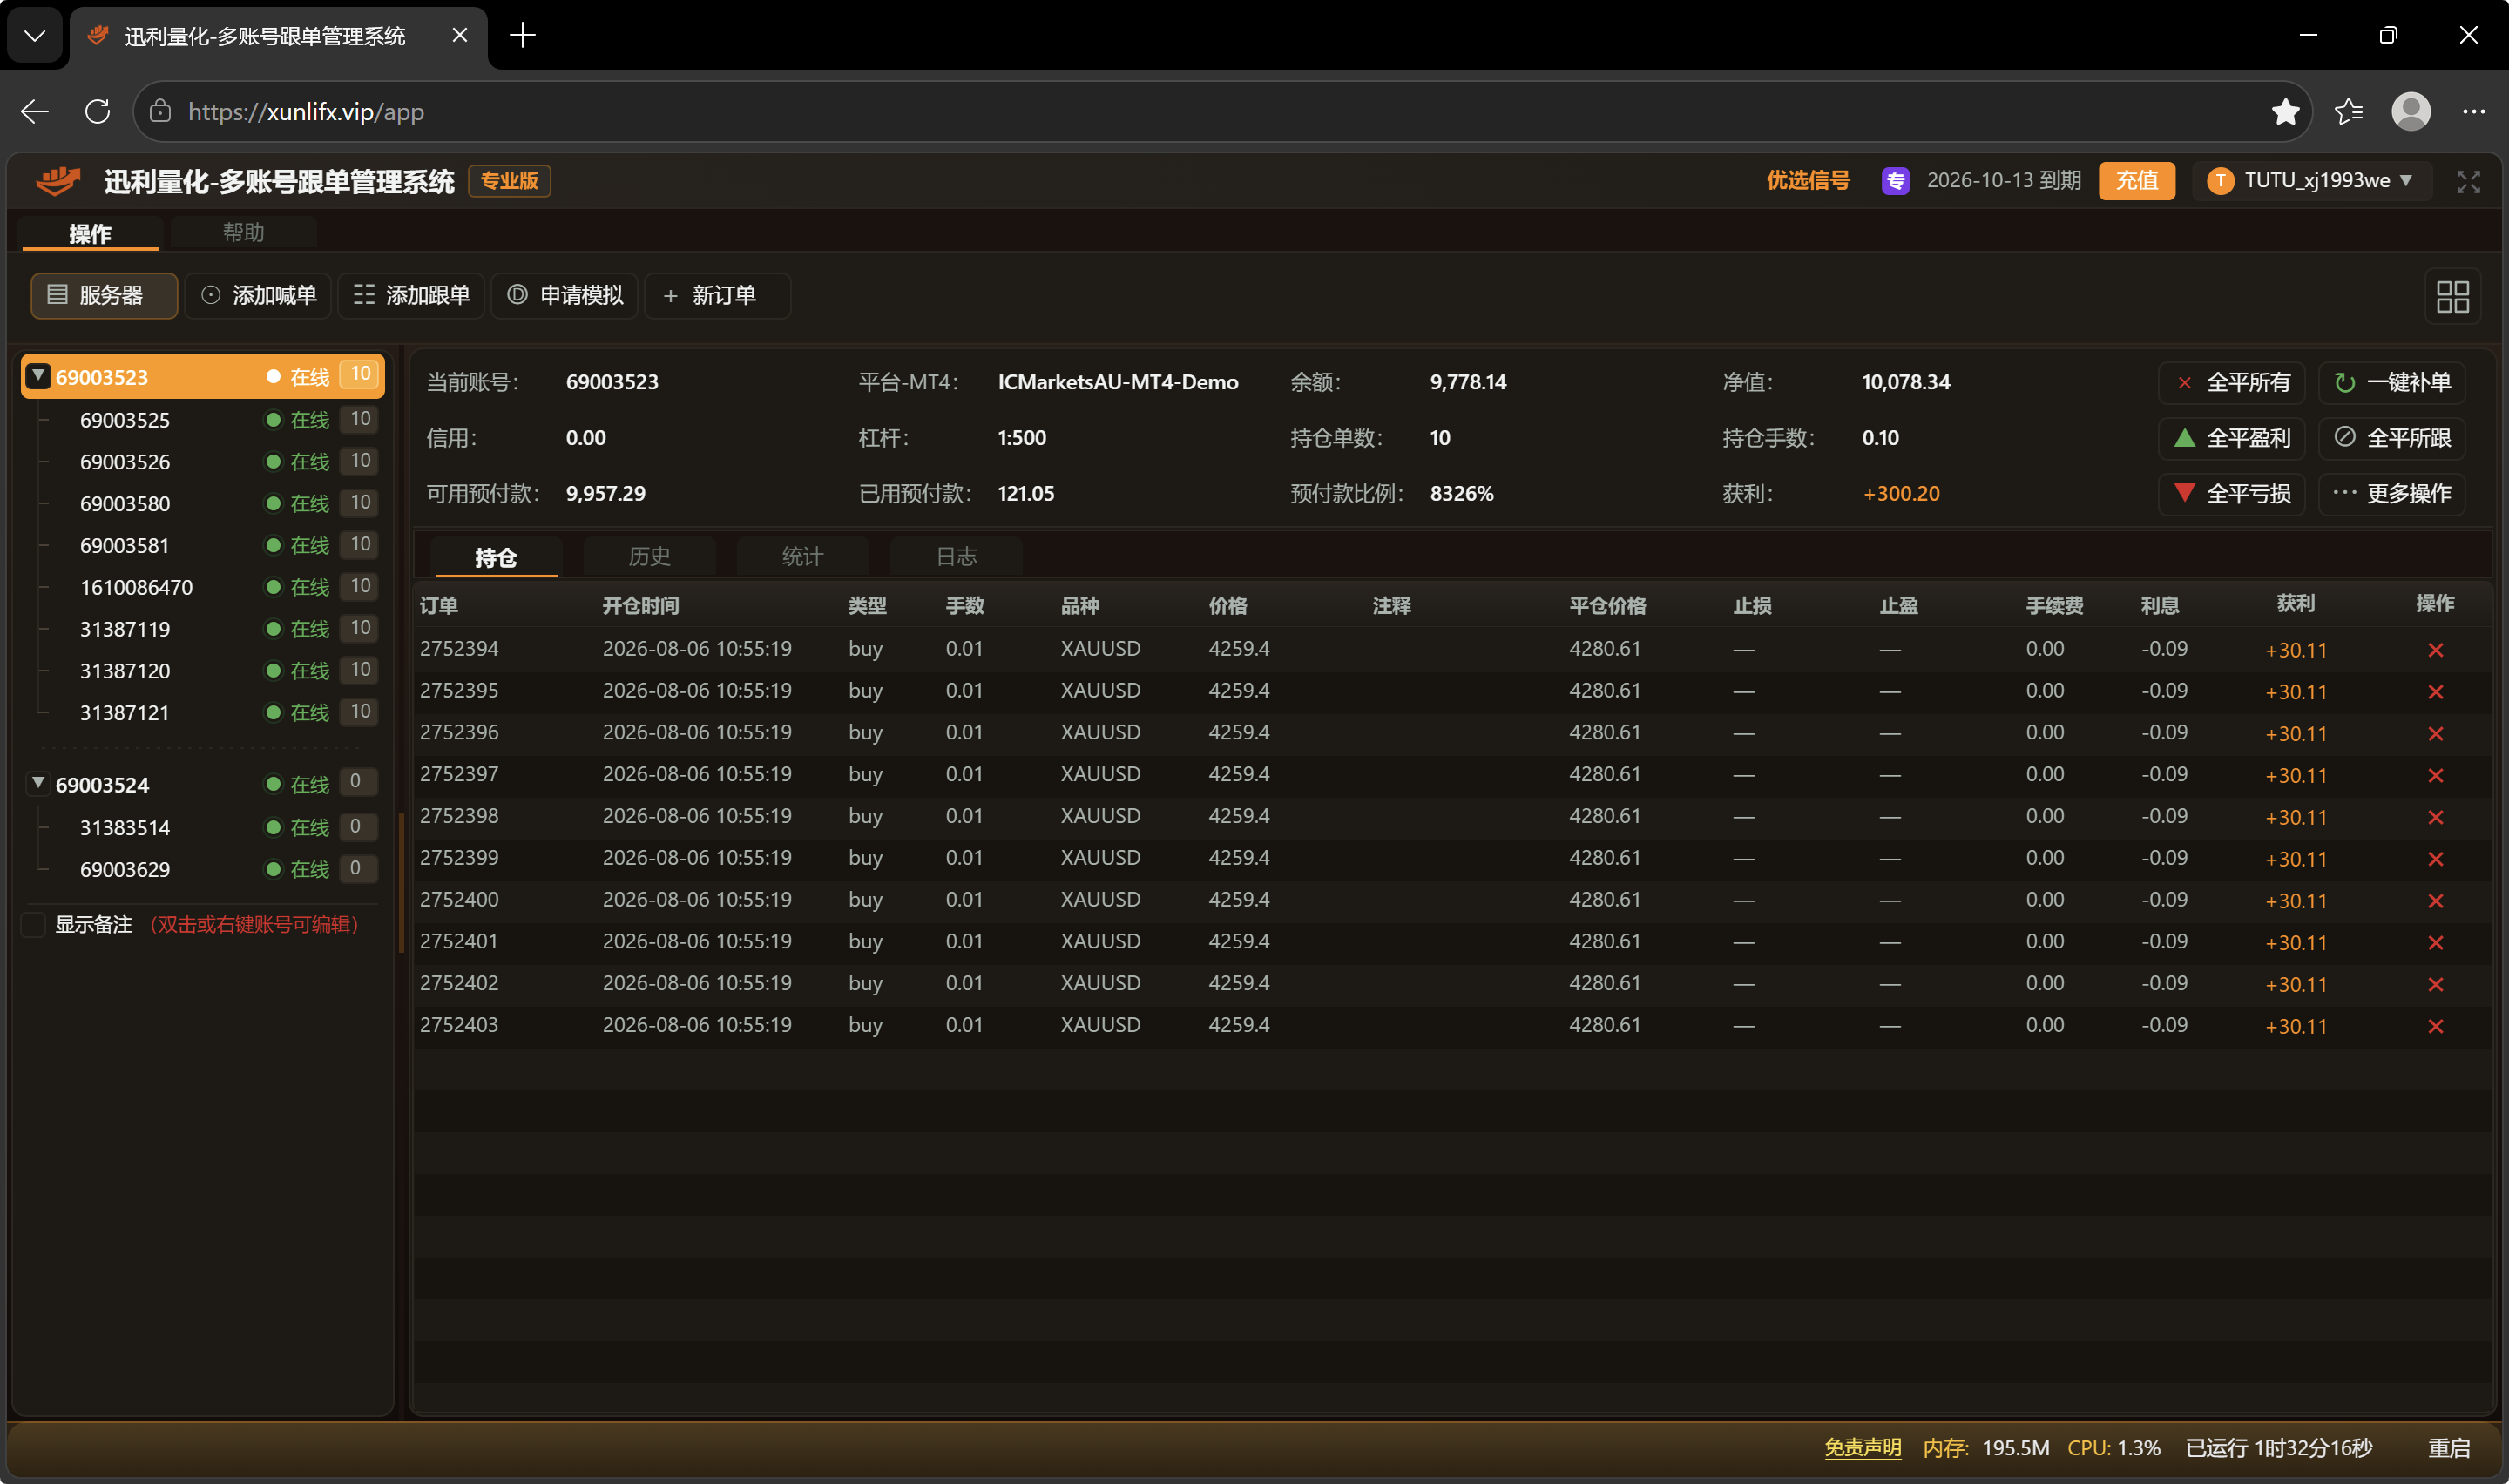2509x1484 pixels.
Task: Click the 添加跟单 button
Action: (x=411, y=296)
